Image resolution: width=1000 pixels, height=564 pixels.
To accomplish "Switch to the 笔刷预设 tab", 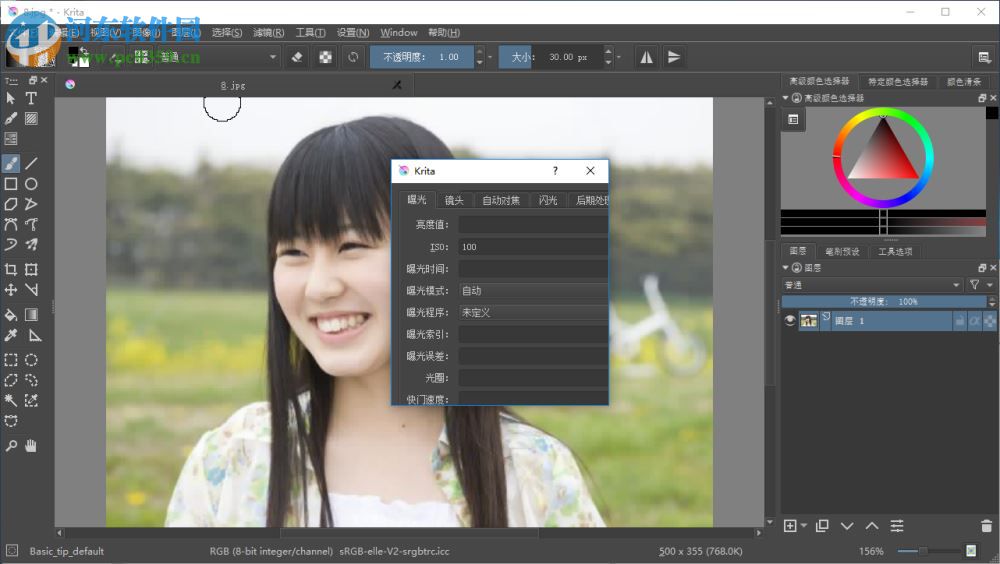I will [x=842, y=251].
